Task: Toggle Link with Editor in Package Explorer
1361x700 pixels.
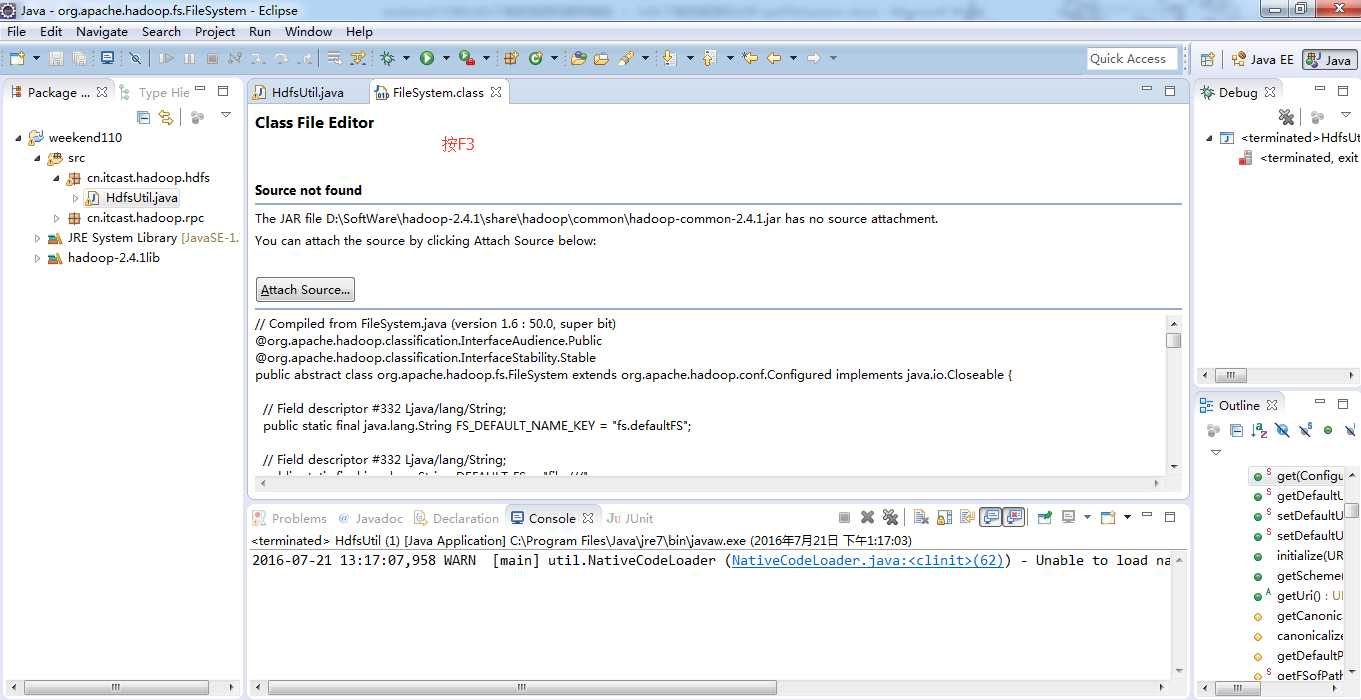Action: [166, 117]
